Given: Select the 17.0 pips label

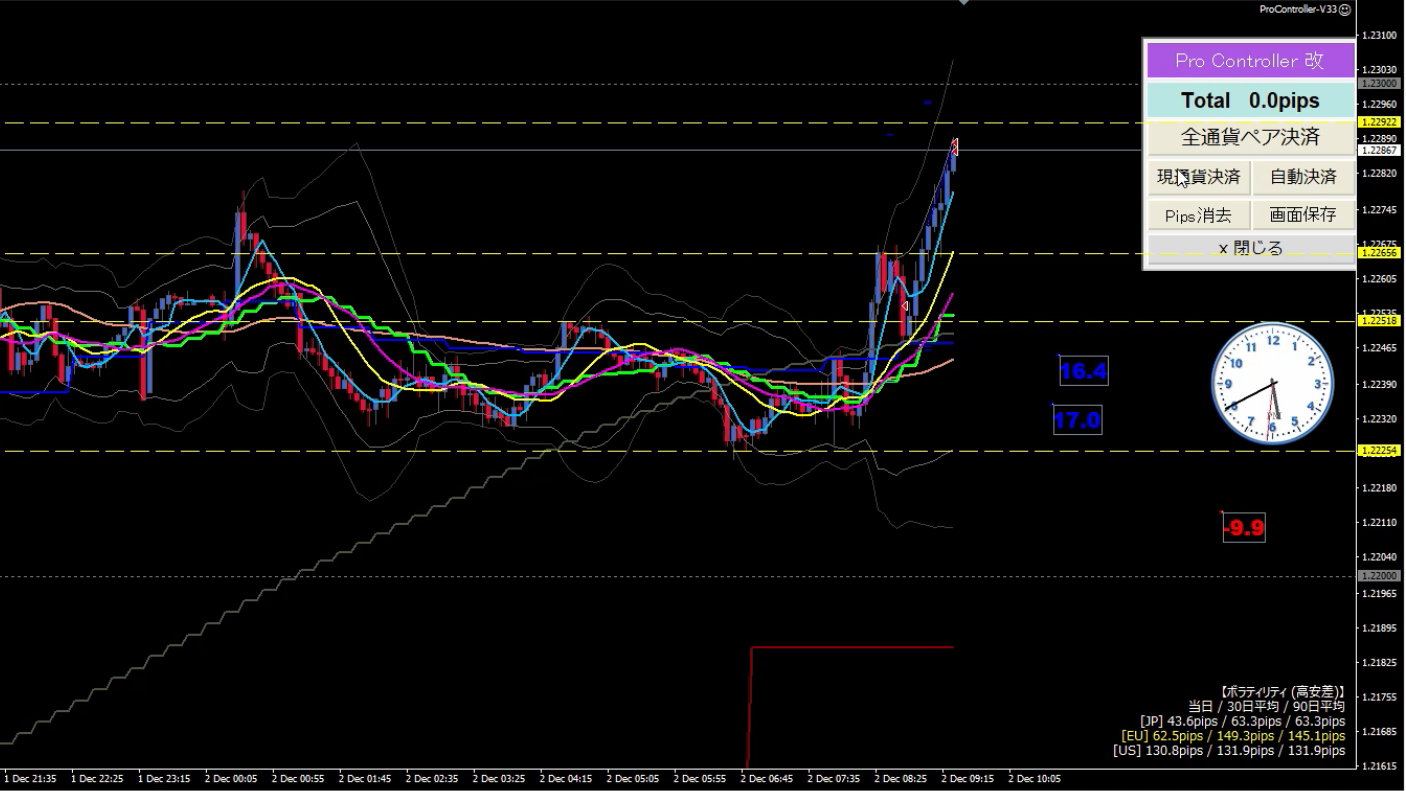Looking at the screenshot, I should point(1077,421).
